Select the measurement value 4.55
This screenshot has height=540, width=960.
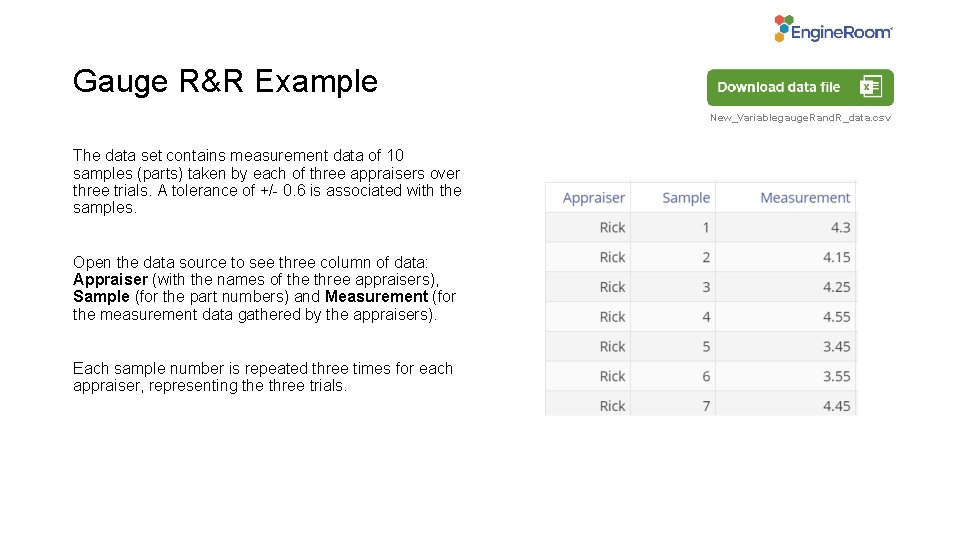click(836, 317)
